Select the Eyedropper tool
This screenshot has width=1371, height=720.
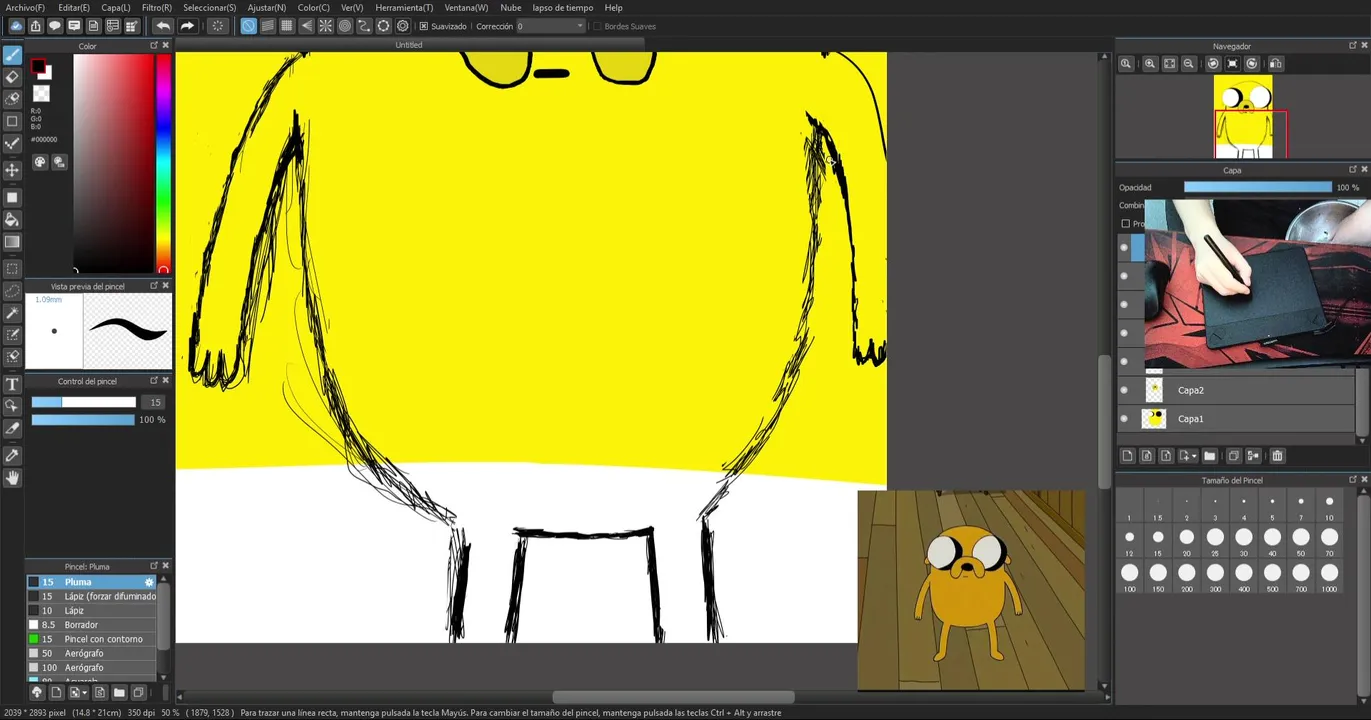(12, 455)
